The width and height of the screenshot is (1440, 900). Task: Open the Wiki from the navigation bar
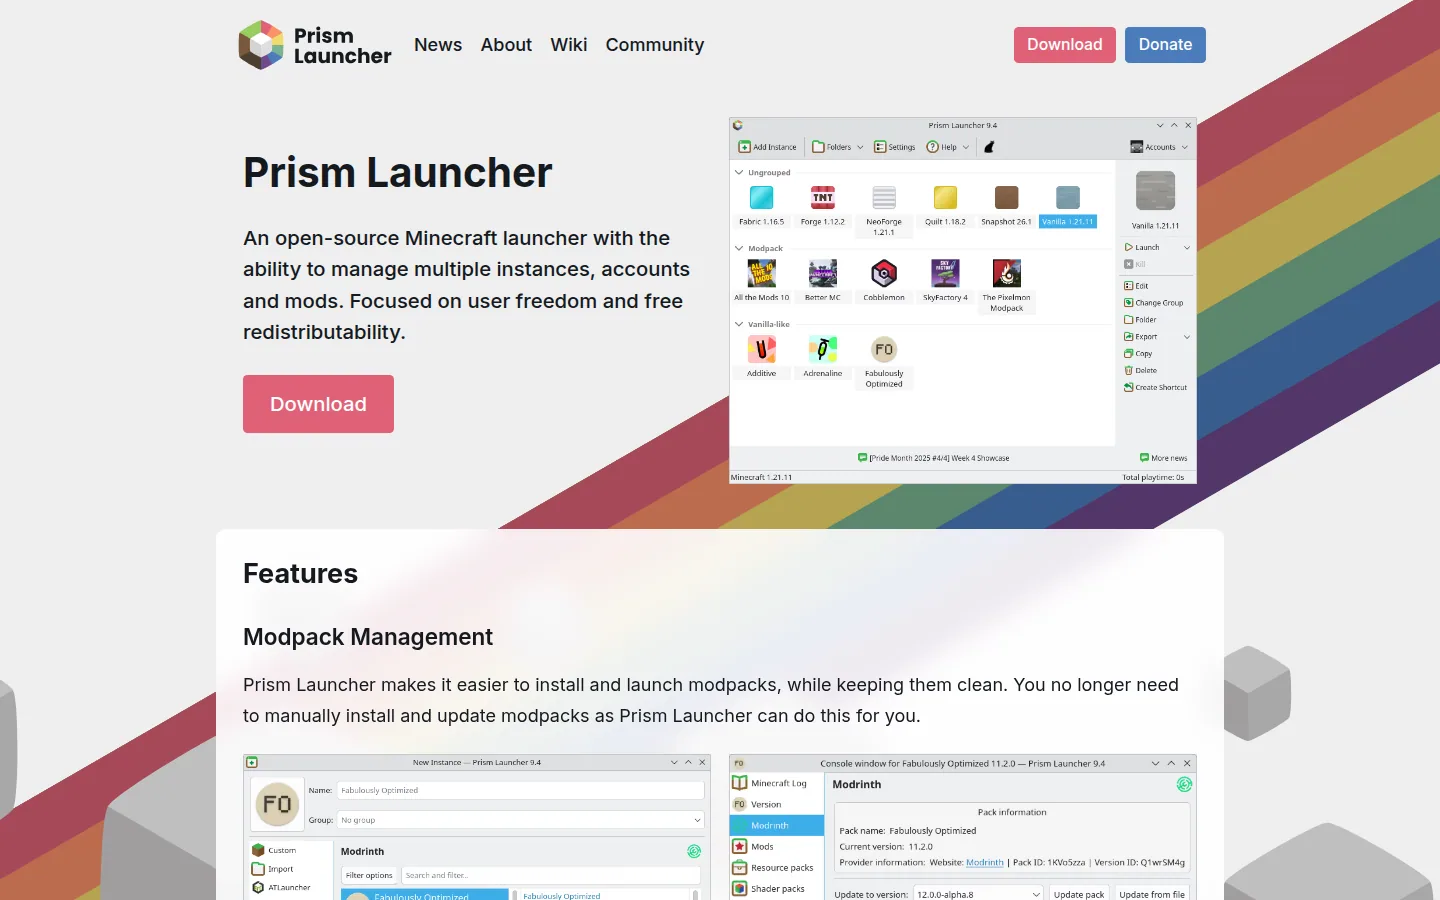(568, 45)
